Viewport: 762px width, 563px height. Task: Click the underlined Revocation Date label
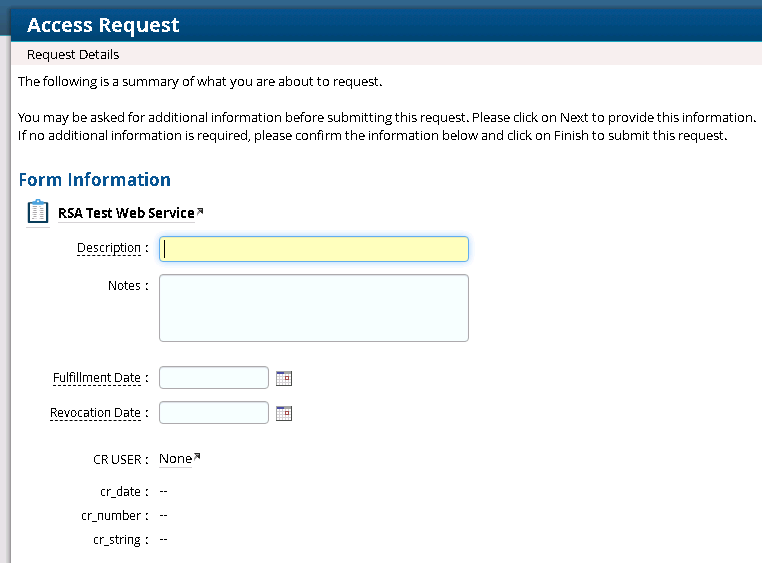95,413
